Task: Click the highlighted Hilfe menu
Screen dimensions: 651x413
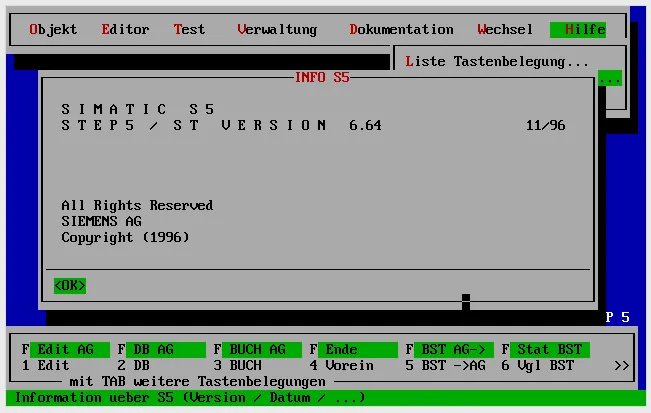Action: coord(578,29)
